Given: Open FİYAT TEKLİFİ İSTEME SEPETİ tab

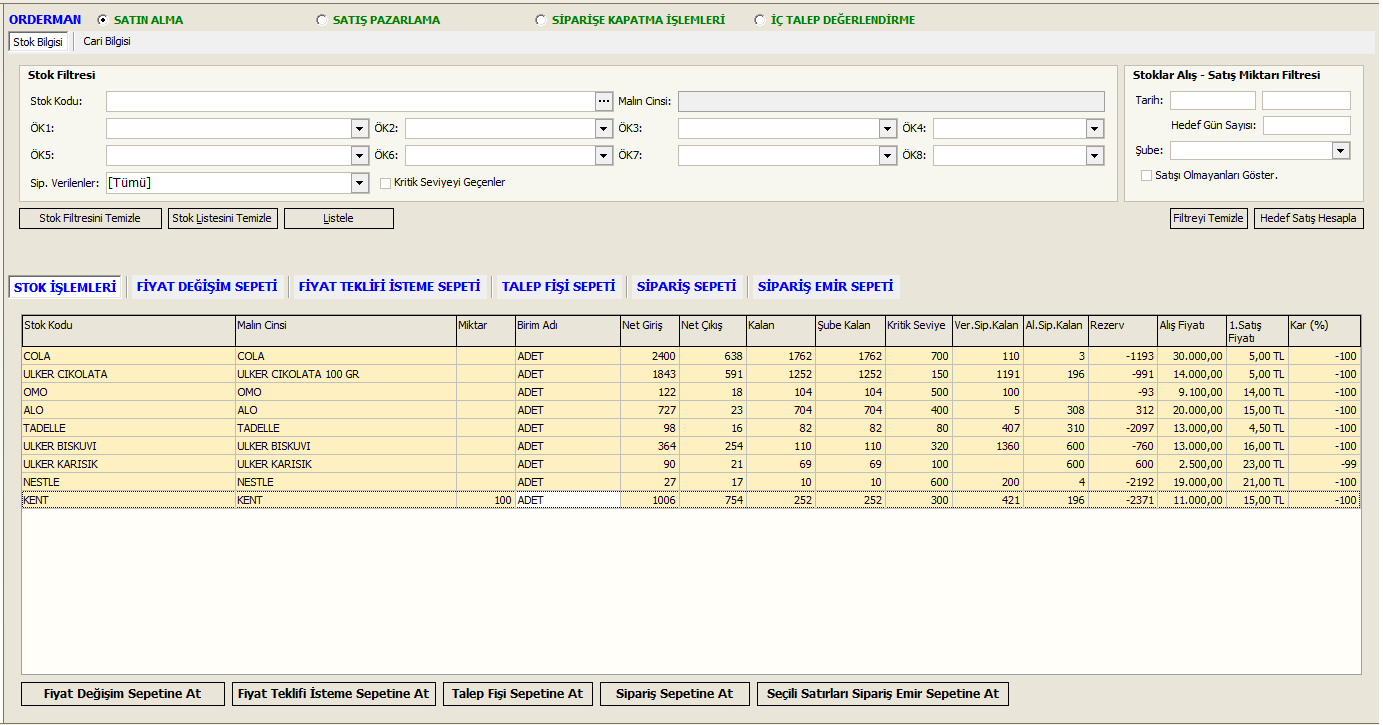Looking at the screenshot, I should 389,287.
